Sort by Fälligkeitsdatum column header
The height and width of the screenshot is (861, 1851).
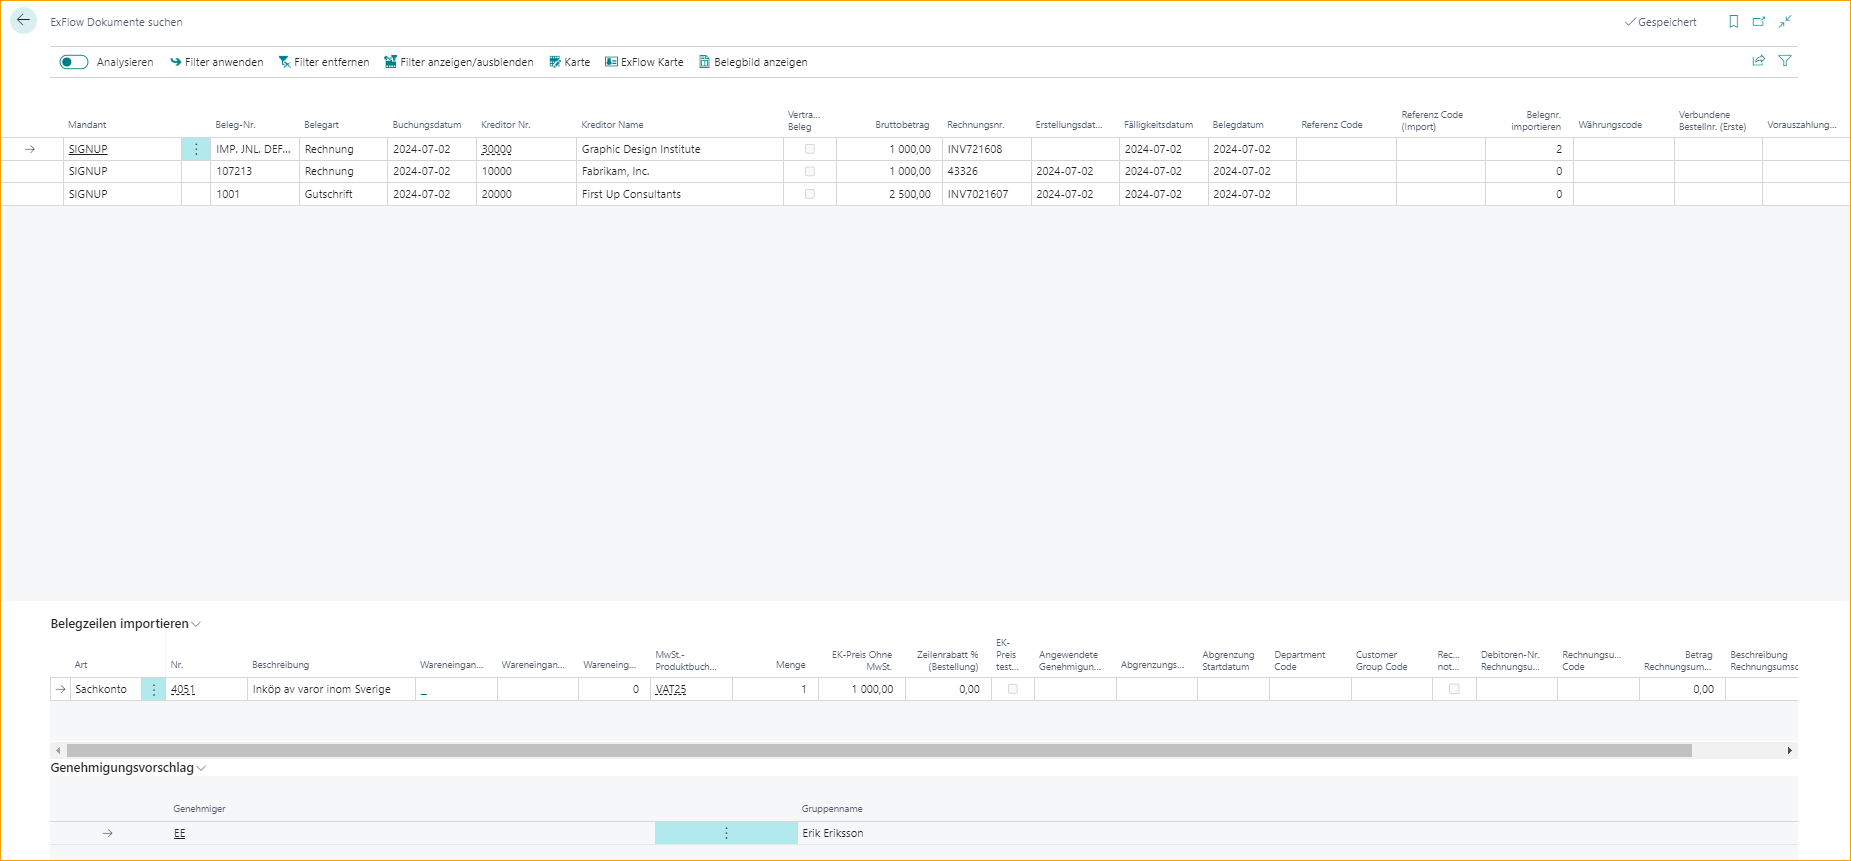[x=1158, y=125]
